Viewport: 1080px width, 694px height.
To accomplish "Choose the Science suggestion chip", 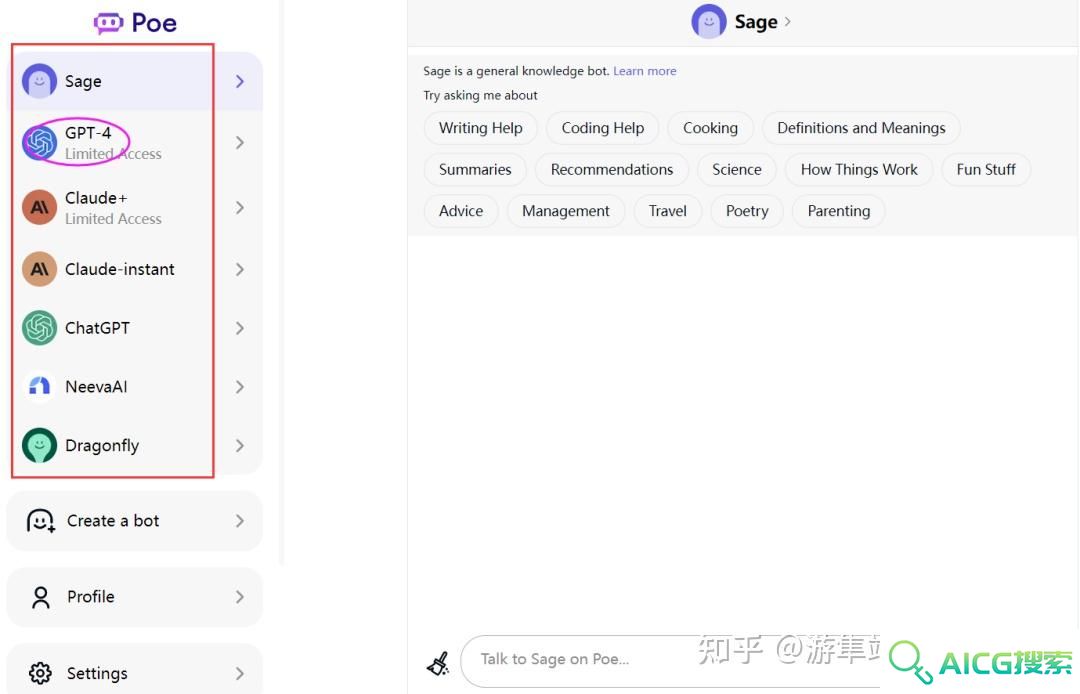I will pyautogui.click(x=736, y=169).
